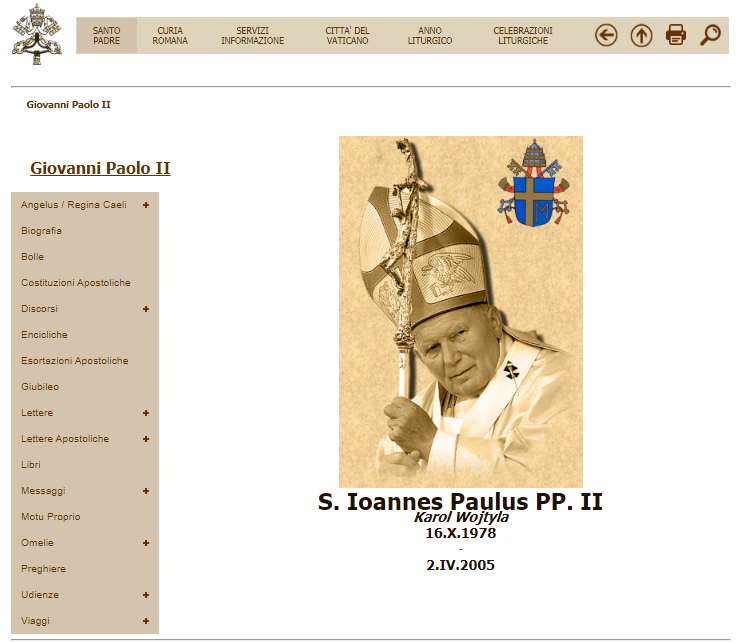Open the Encicliche section
Screen dimensions: 739x643
click(x=44, y=335)
